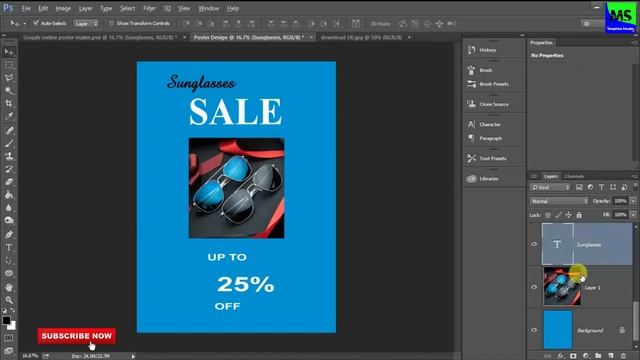Select the Path Selection tool
Viewport: 640px width, 360px height.
tap(9, 260)
